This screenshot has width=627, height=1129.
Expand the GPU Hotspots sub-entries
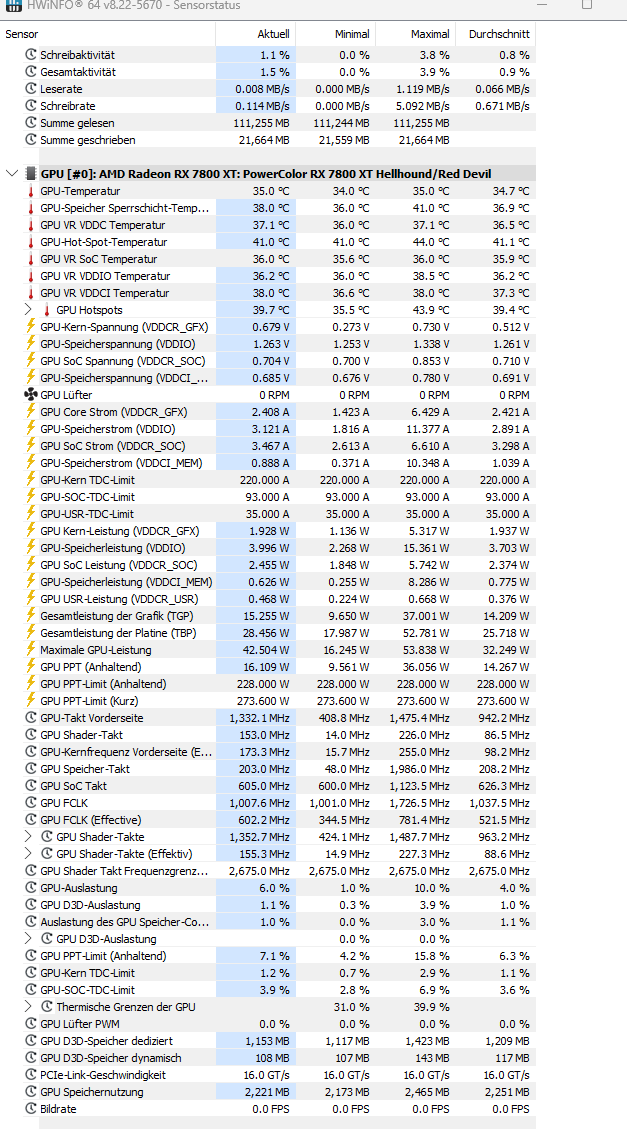click(x=28, y=310)
